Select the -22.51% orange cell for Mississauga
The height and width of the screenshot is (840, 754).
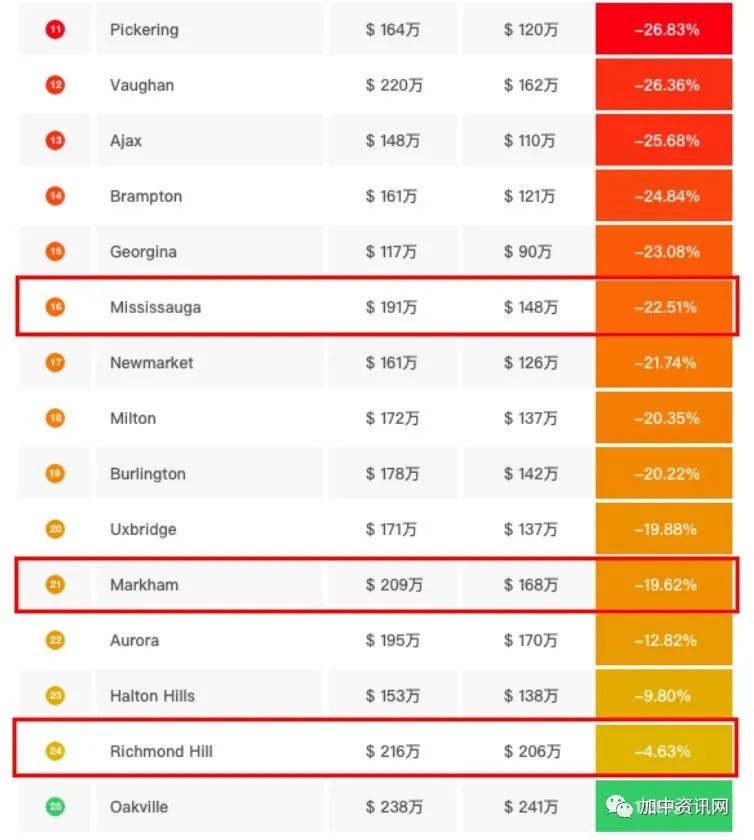click(664, 306)
